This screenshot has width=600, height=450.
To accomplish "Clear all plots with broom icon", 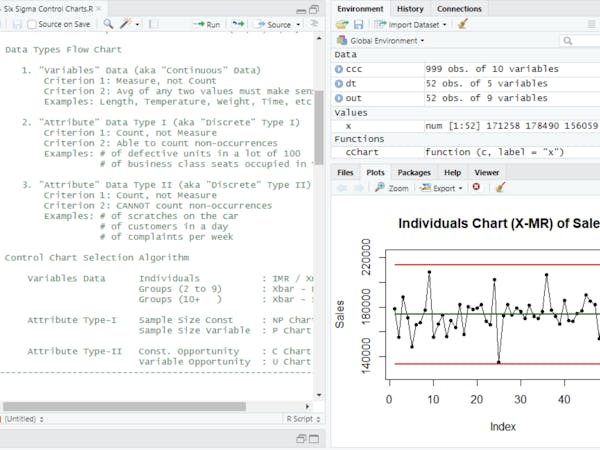I will pos(500,188).
